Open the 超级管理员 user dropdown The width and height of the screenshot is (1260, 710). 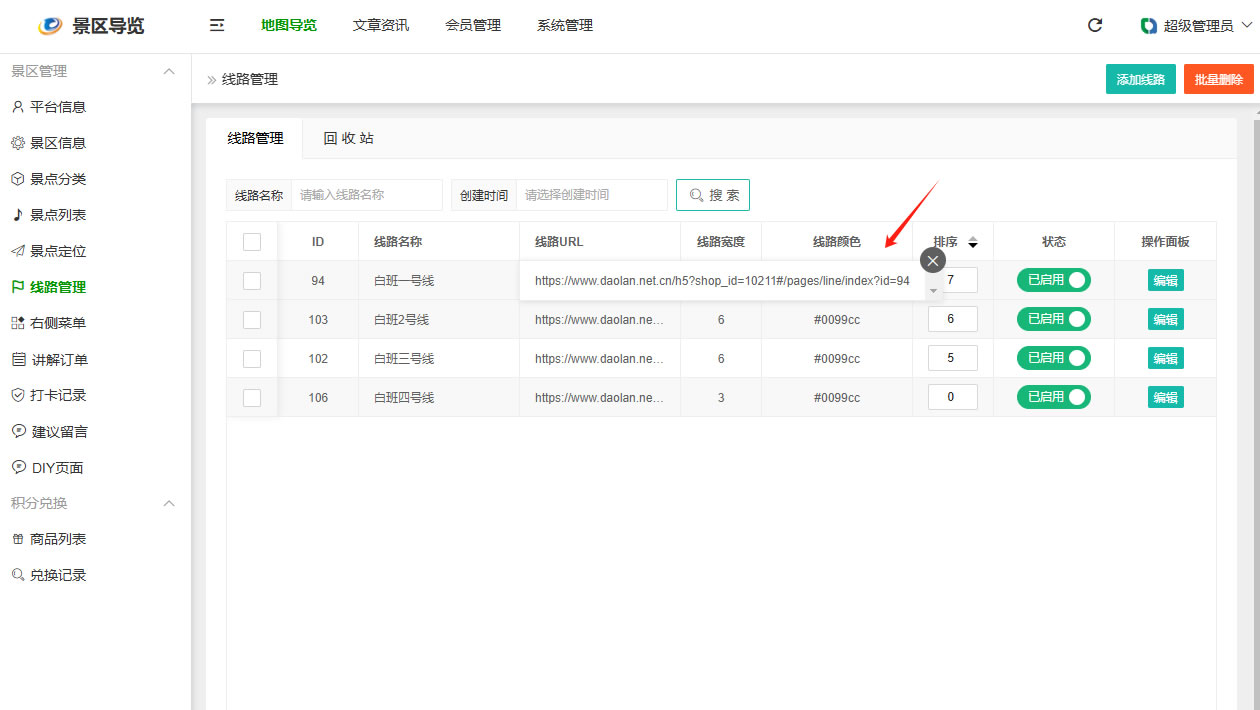pos(1196,26)
